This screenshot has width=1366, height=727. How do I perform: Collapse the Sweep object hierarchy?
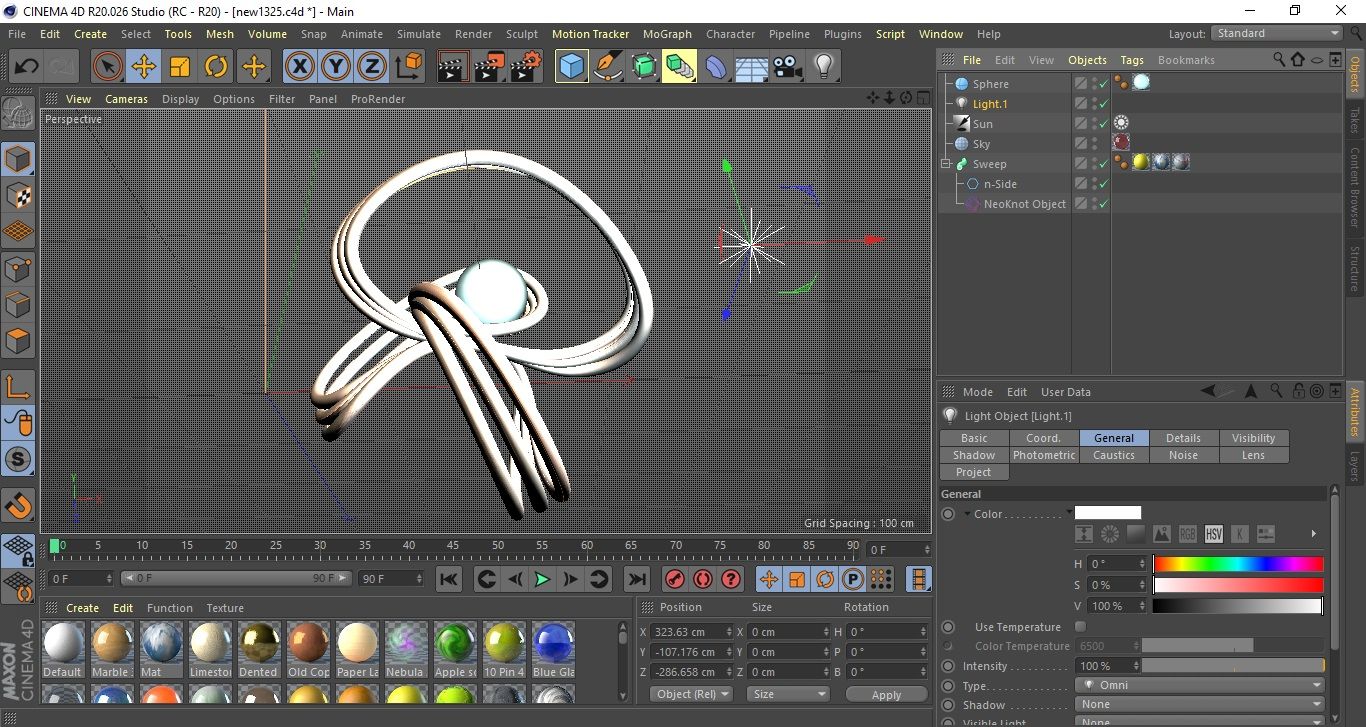pyautogui.click(x=946, y=164)
